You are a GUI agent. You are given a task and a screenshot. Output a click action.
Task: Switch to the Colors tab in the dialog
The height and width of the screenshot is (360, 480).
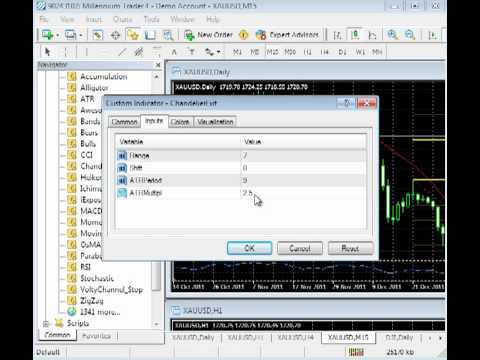coord(180,122)
